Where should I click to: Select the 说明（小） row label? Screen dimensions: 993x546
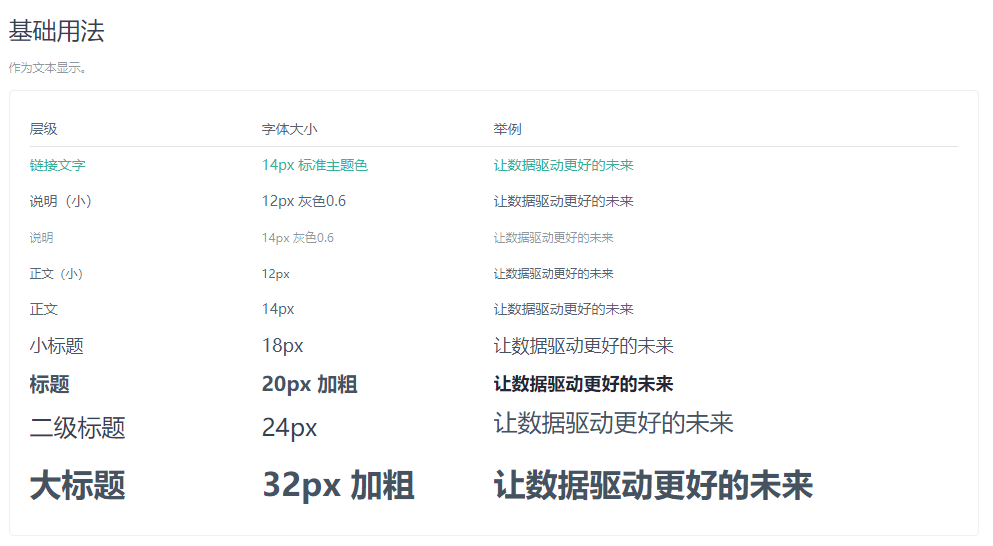[64, 201]
